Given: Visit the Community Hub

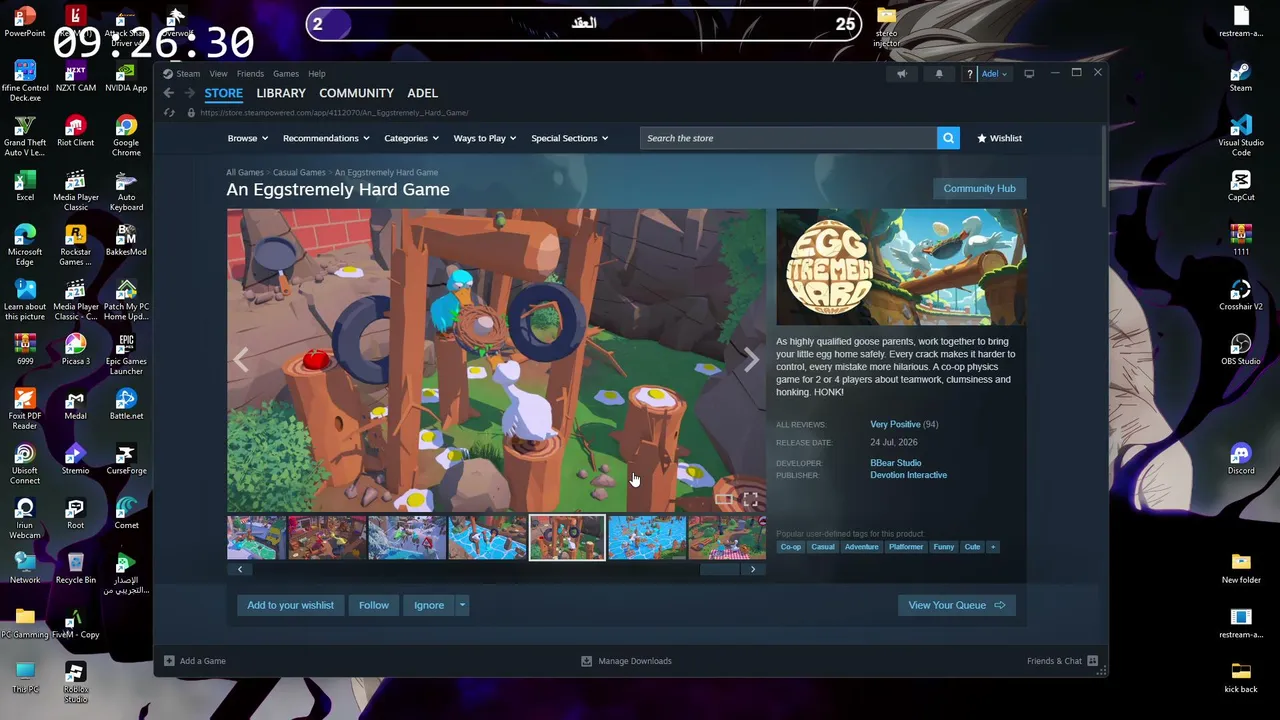Looking at the screenshot, I should 979,188.
